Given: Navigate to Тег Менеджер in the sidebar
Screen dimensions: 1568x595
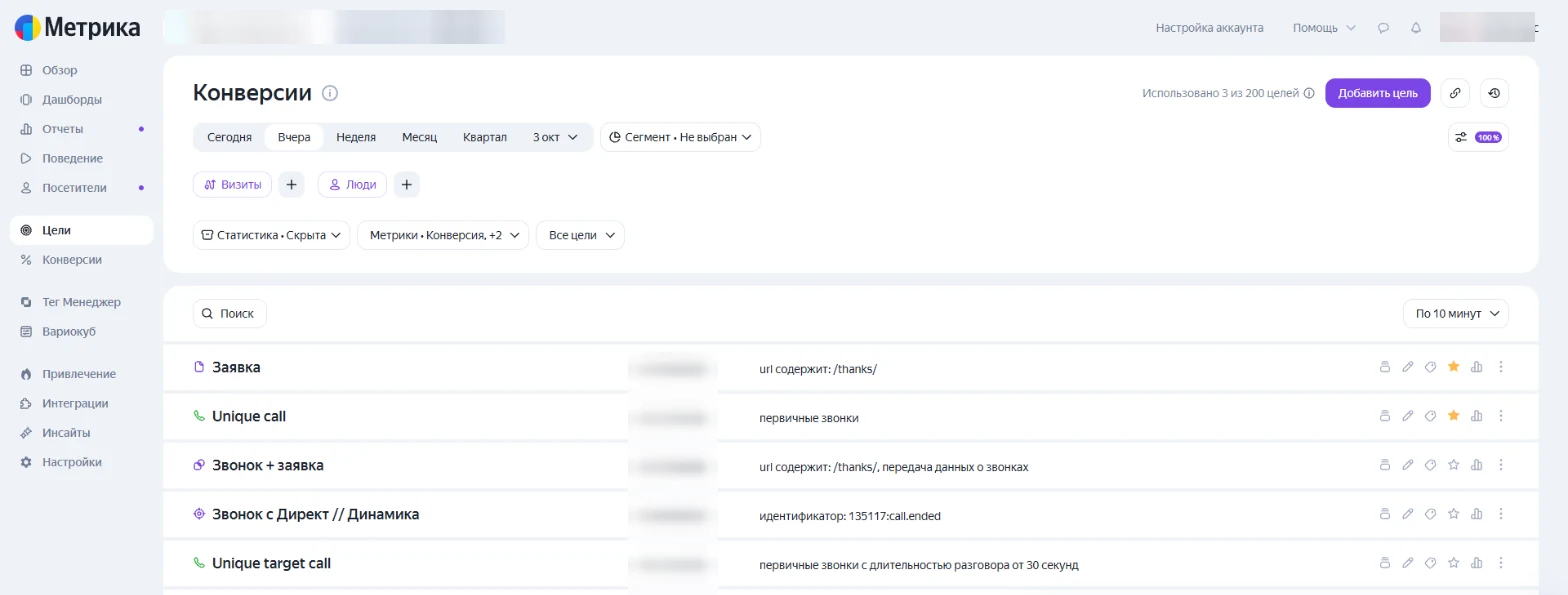Looking at the screenshot, I should coord(81,302).
